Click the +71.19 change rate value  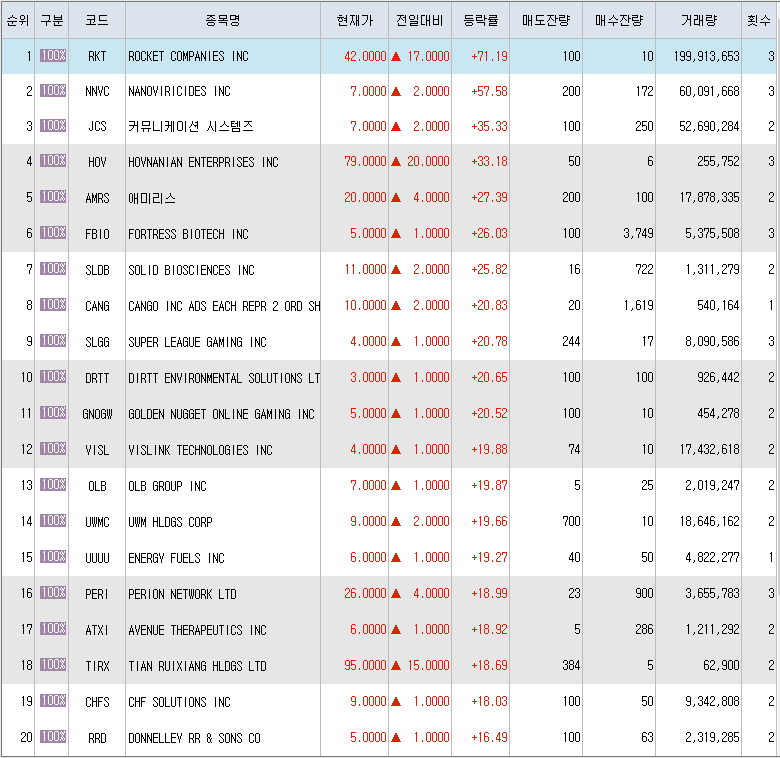tap(489, 56)
